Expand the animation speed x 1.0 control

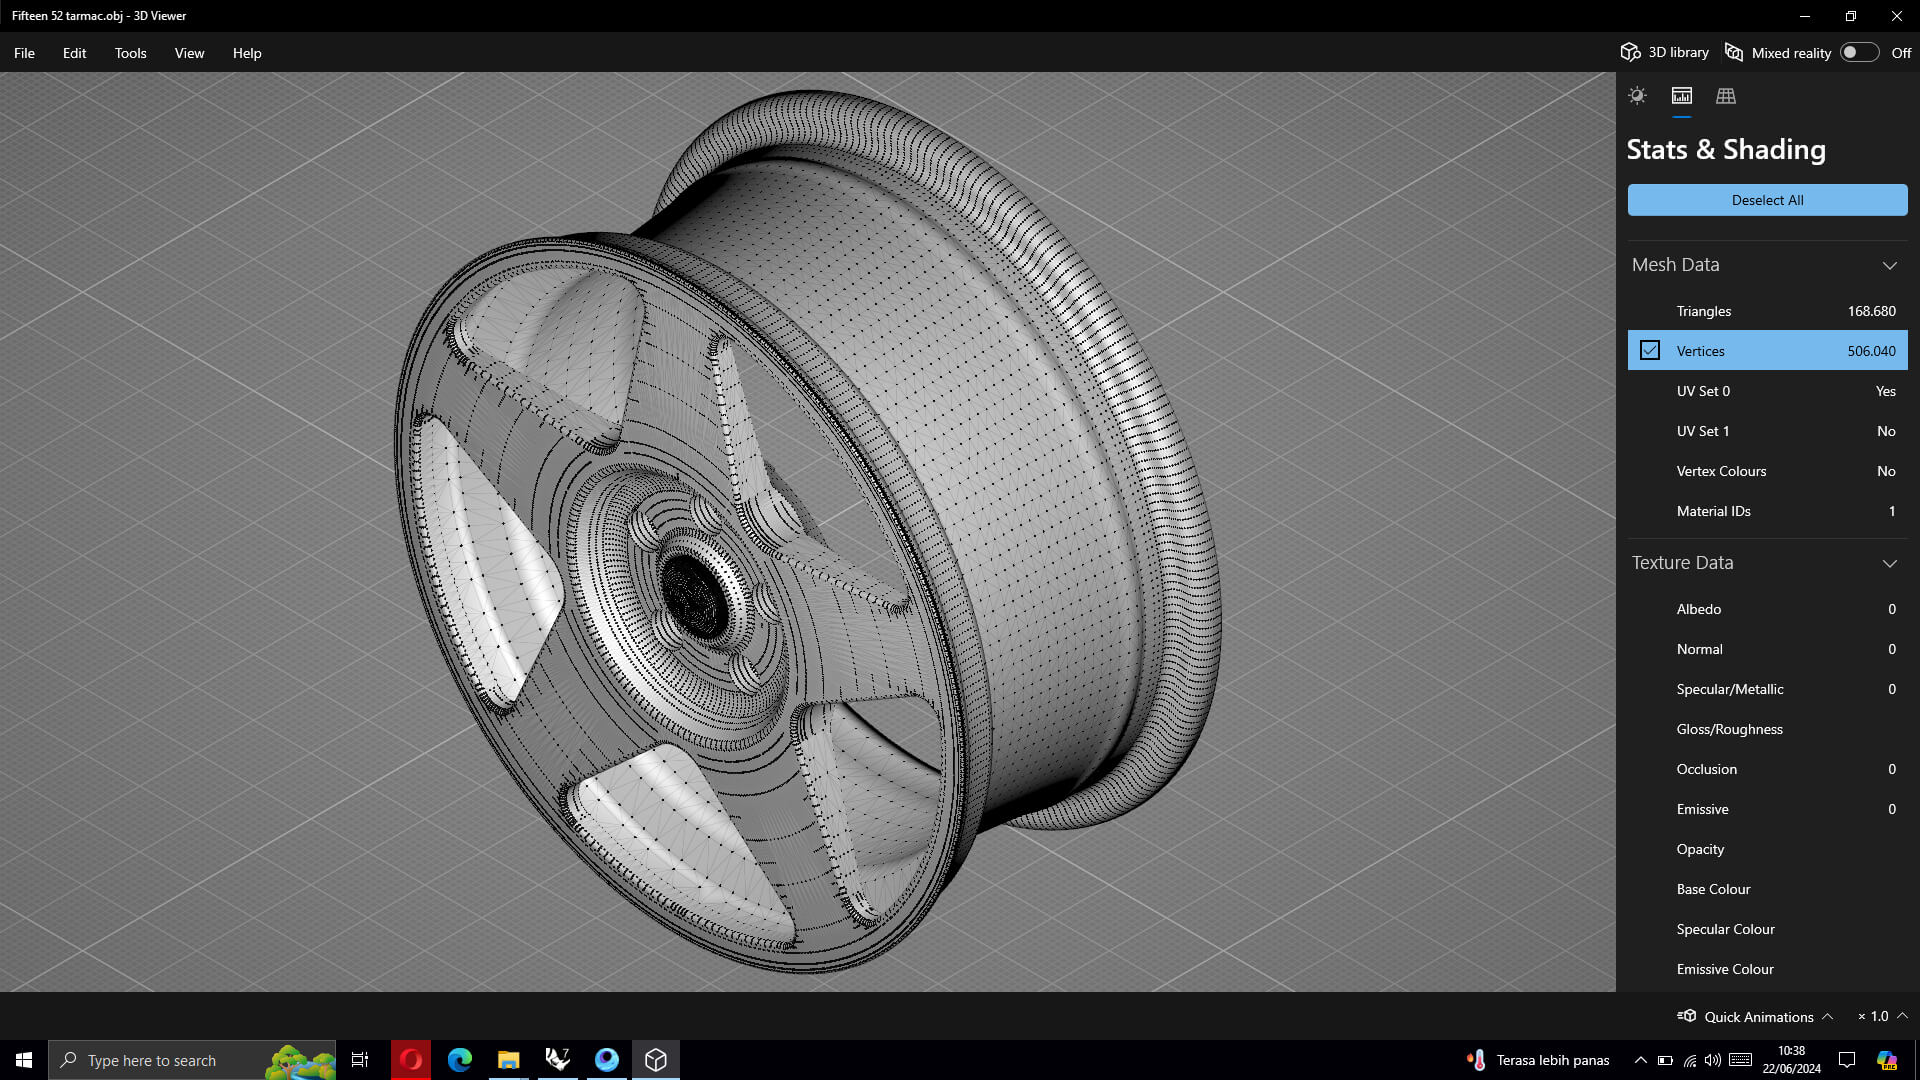tap(1902, 1016)
